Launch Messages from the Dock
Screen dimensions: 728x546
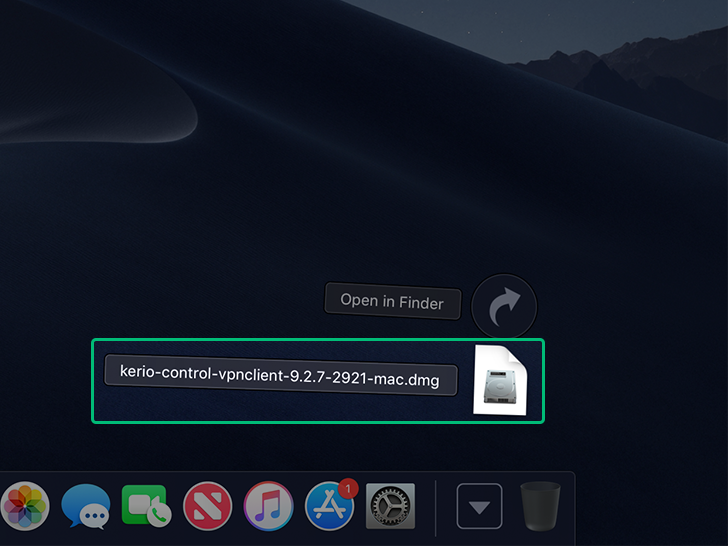[x=86, y=506]
